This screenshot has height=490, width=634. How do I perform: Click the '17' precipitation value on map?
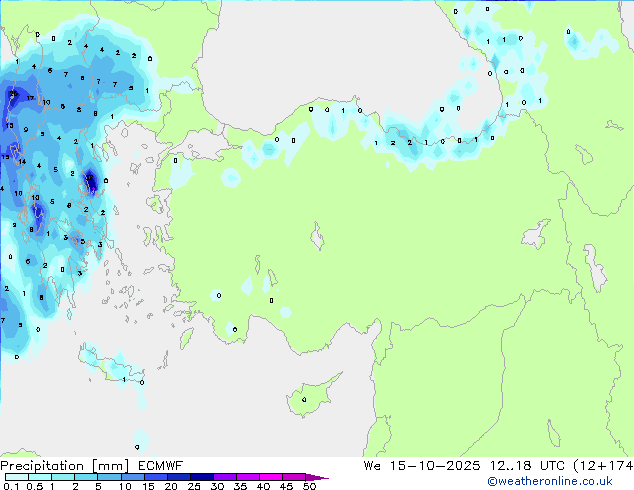(x=30, y=98)
